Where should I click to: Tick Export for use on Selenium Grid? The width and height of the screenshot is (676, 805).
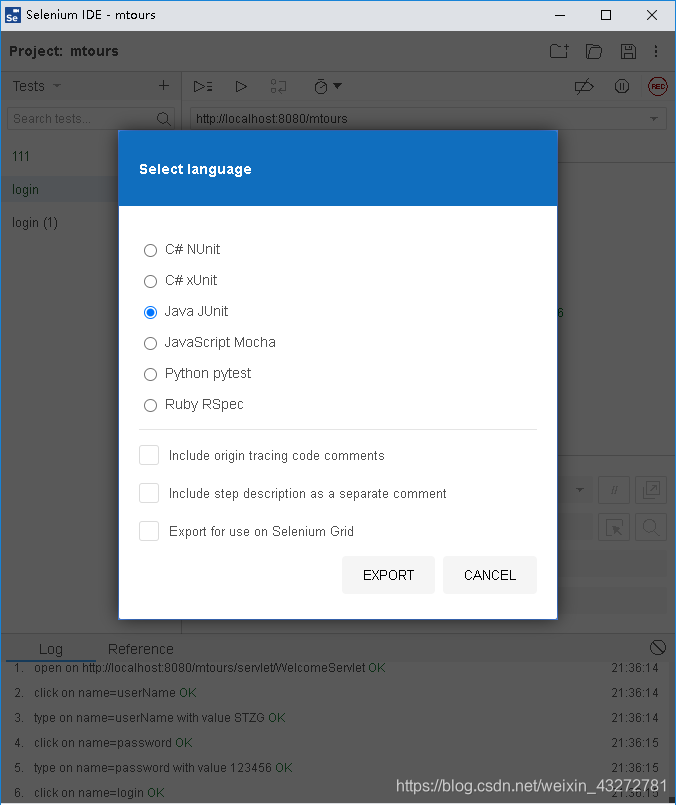point(149,531)
